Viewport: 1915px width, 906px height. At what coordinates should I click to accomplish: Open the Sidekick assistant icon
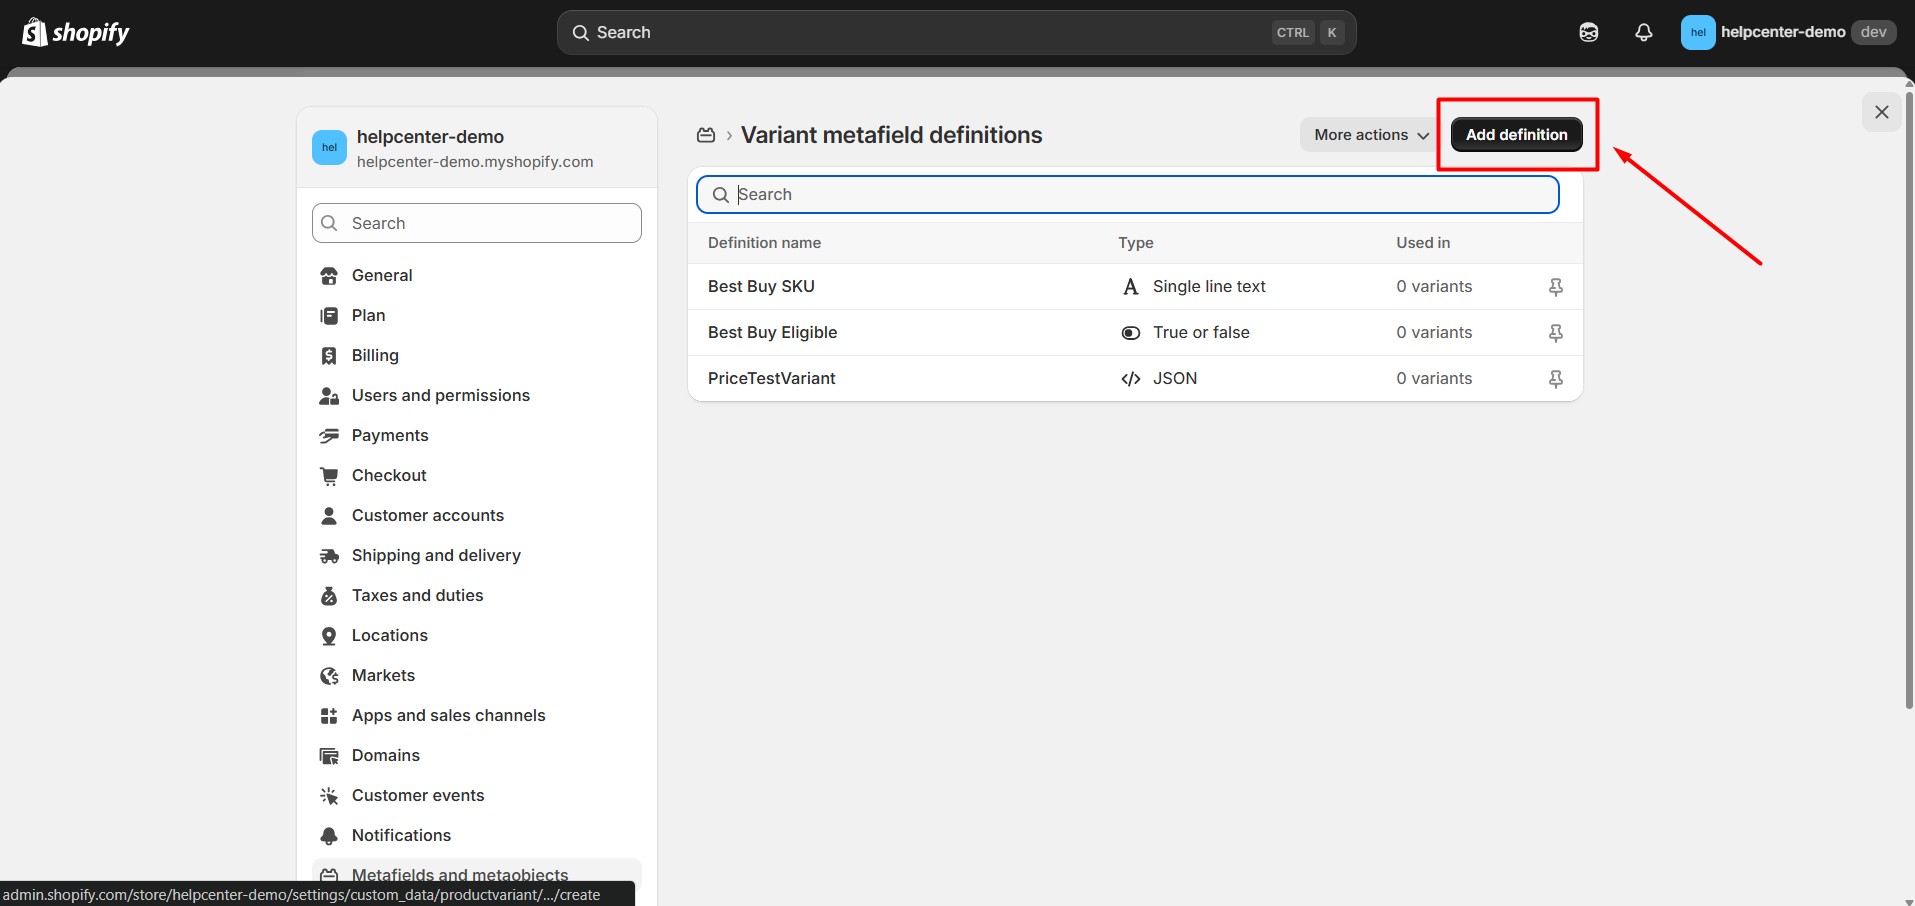[1588, 33]
